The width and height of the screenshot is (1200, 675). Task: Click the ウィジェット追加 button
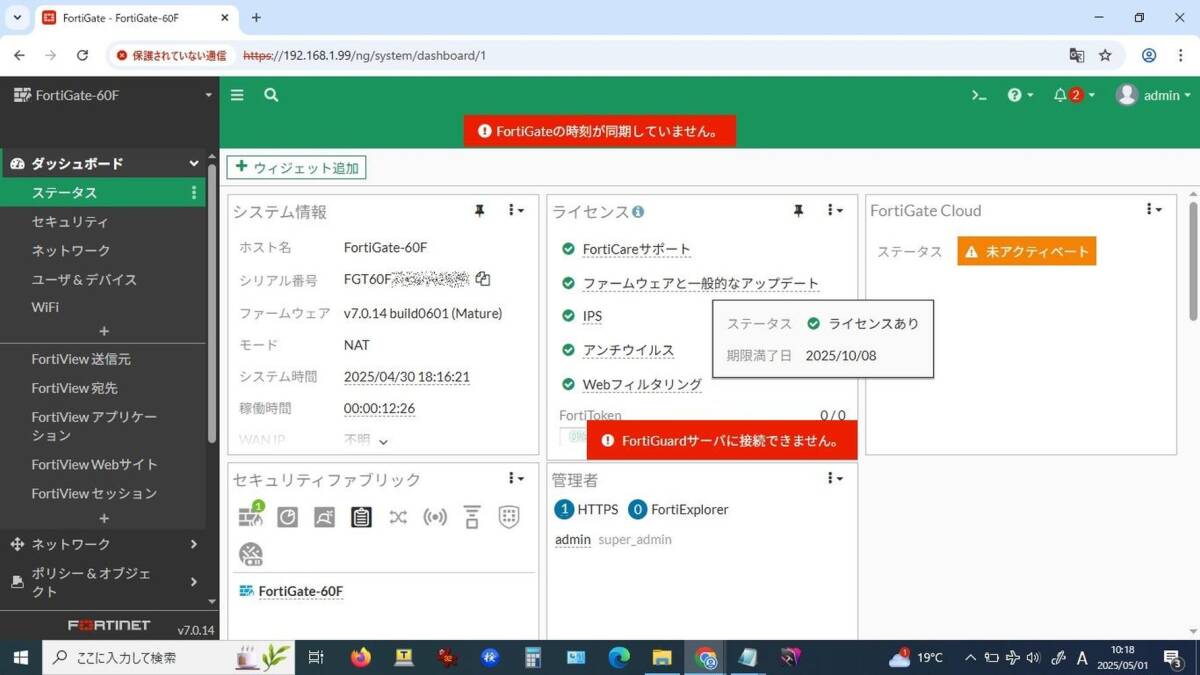click(x=296, y=168)
